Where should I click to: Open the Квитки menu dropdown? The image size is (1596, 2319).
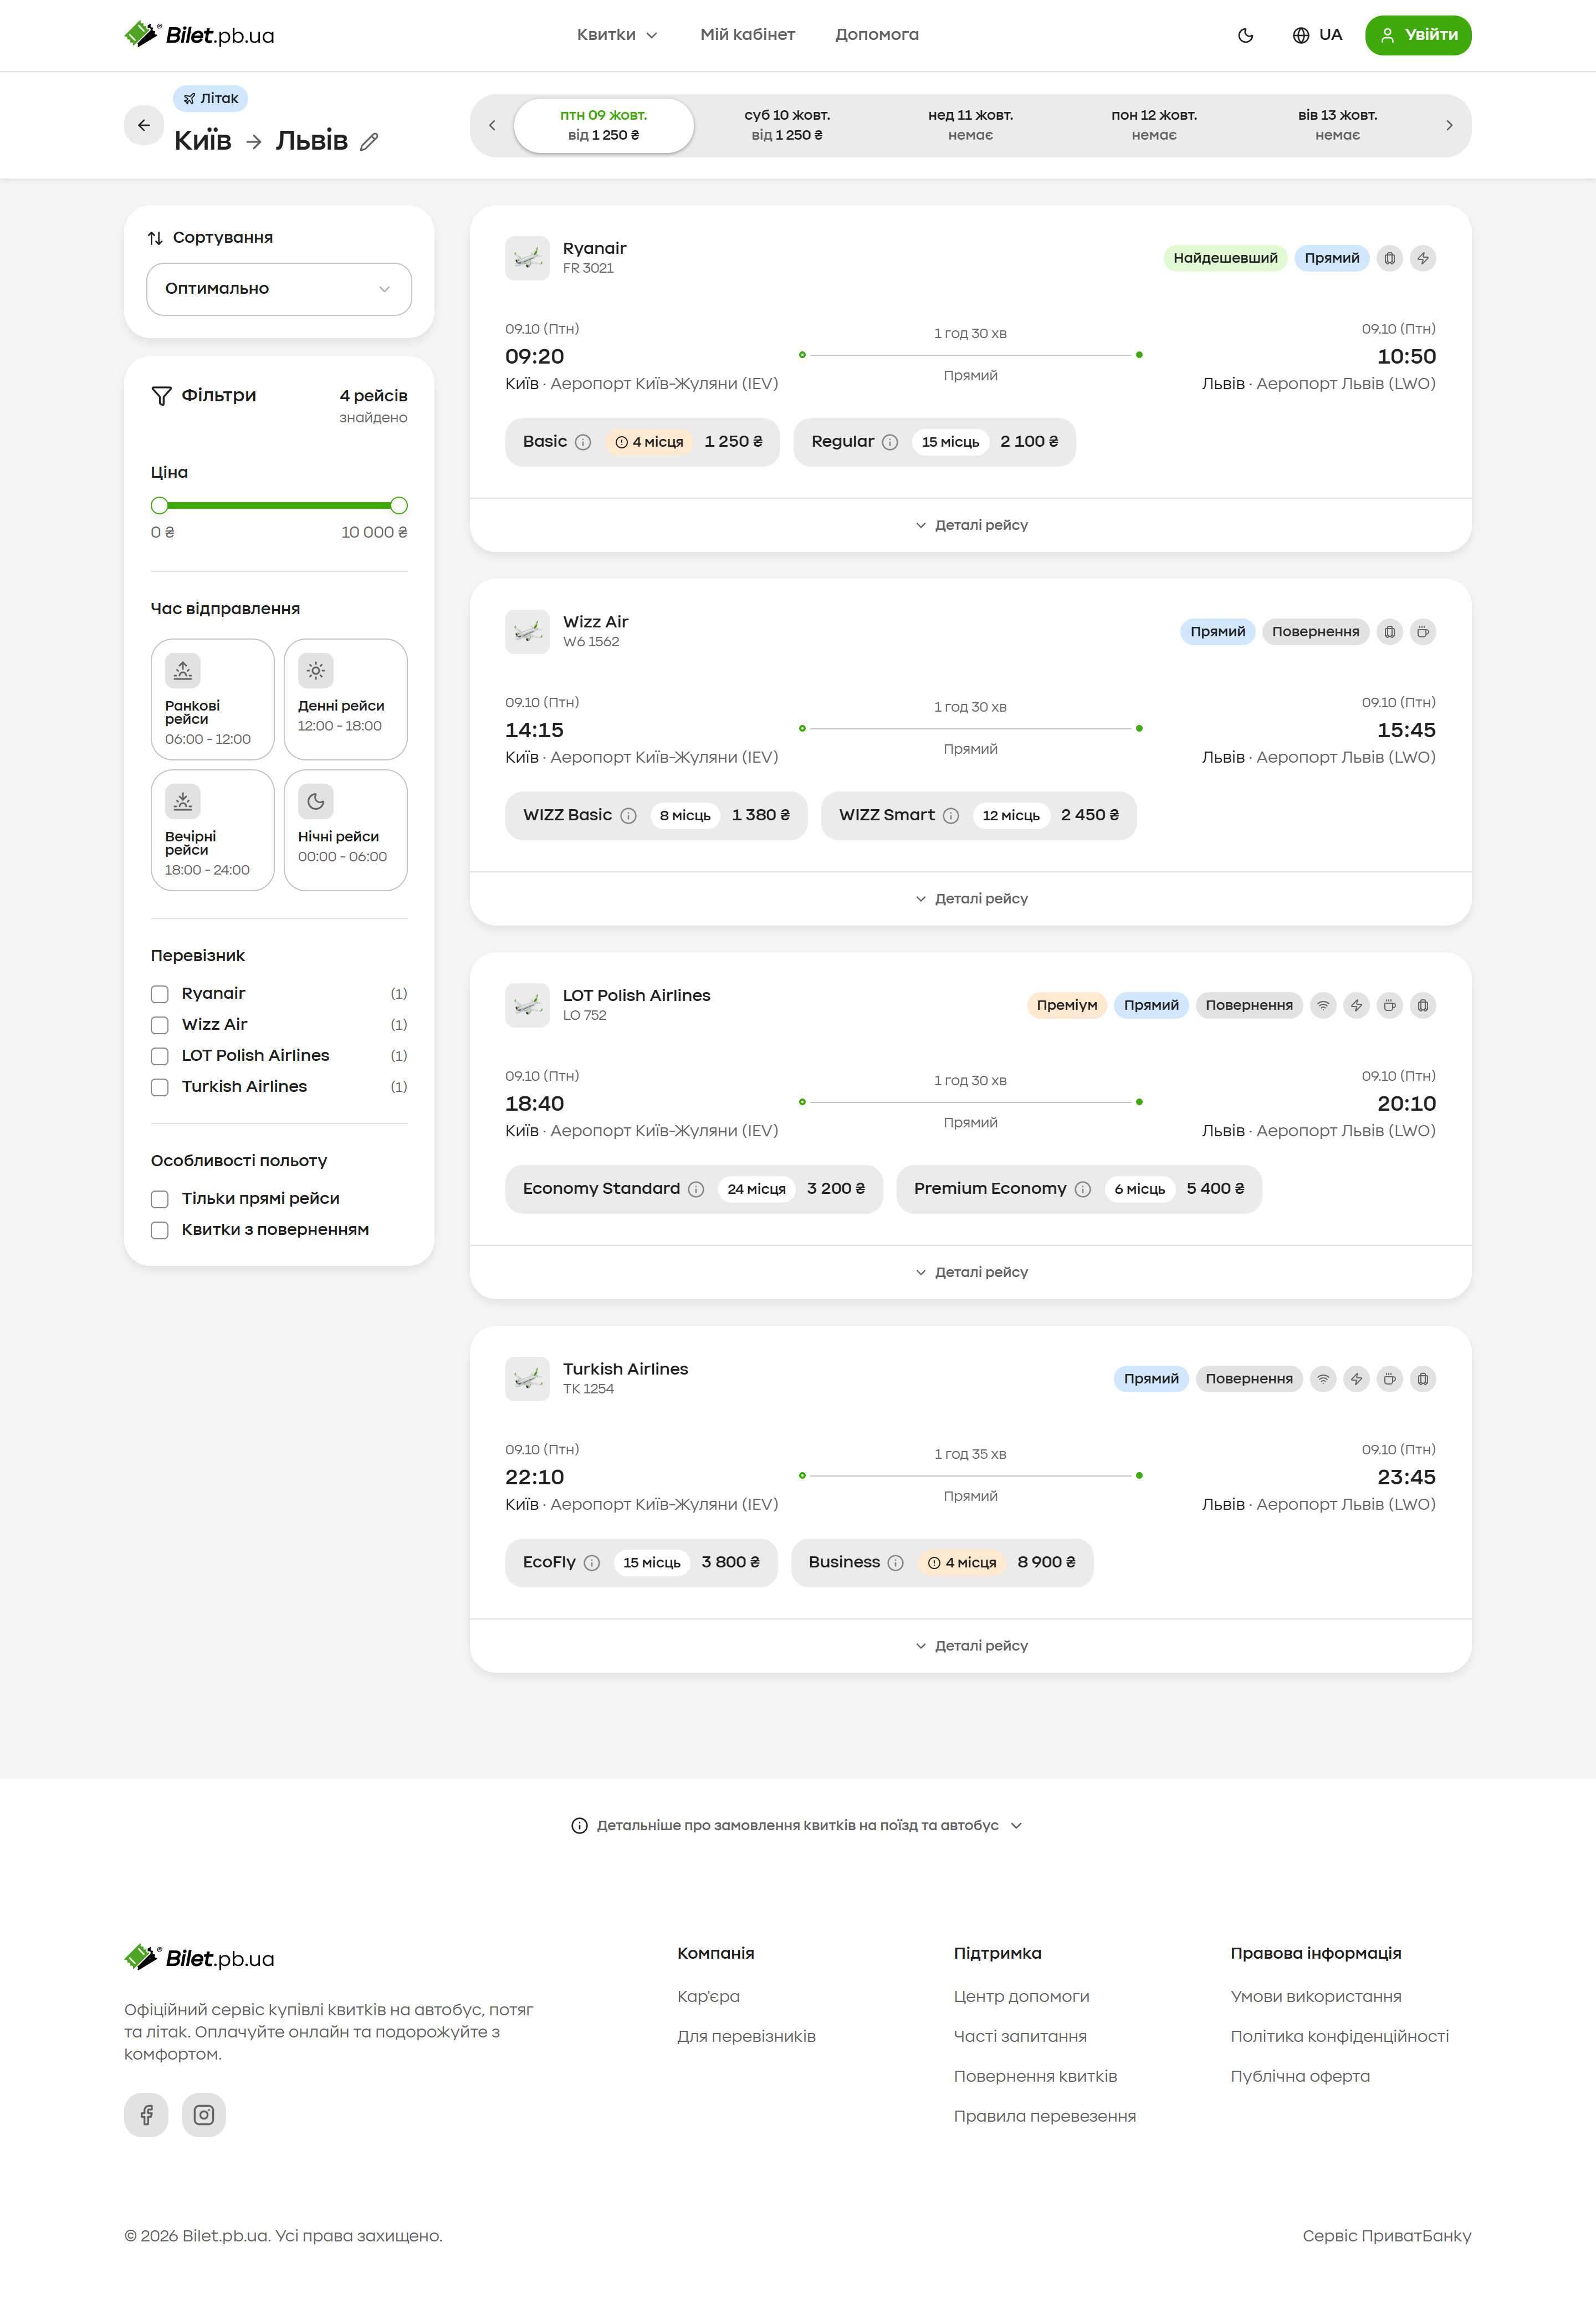click(x=617, y=35)
